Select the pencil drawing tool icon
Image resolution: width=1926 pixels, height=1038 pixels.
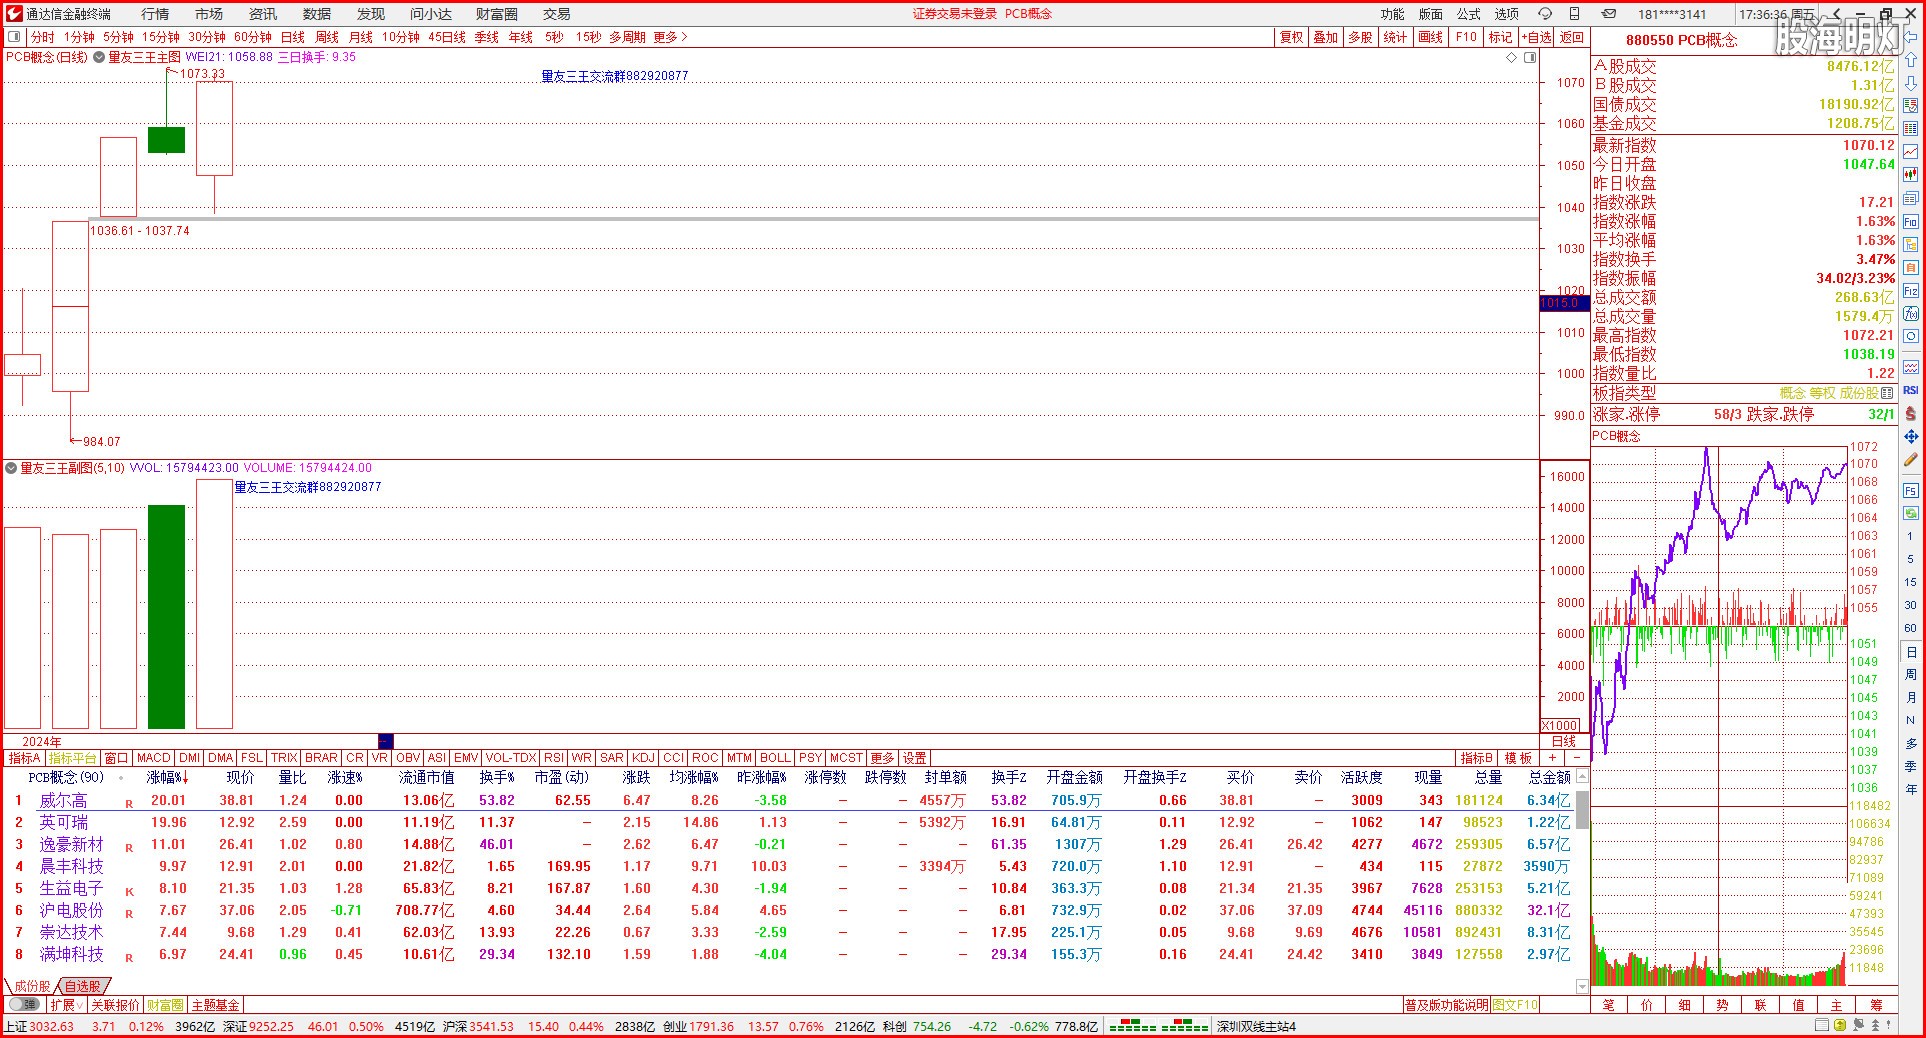pyautogui.click(x=1911, y=459)
